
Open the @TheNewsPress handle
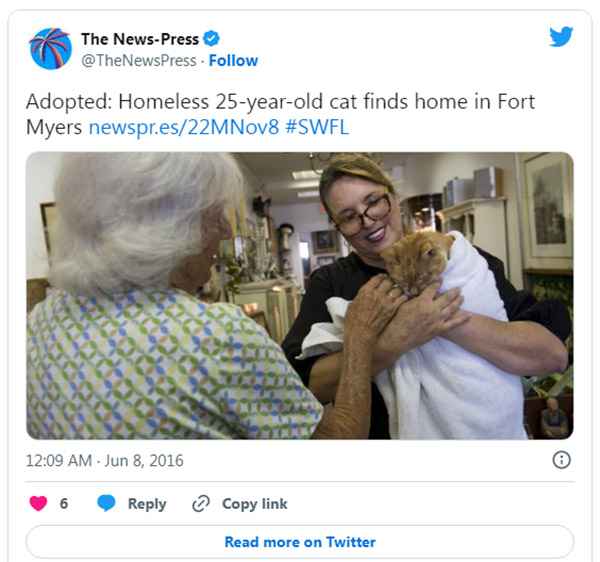click(139, 60)
